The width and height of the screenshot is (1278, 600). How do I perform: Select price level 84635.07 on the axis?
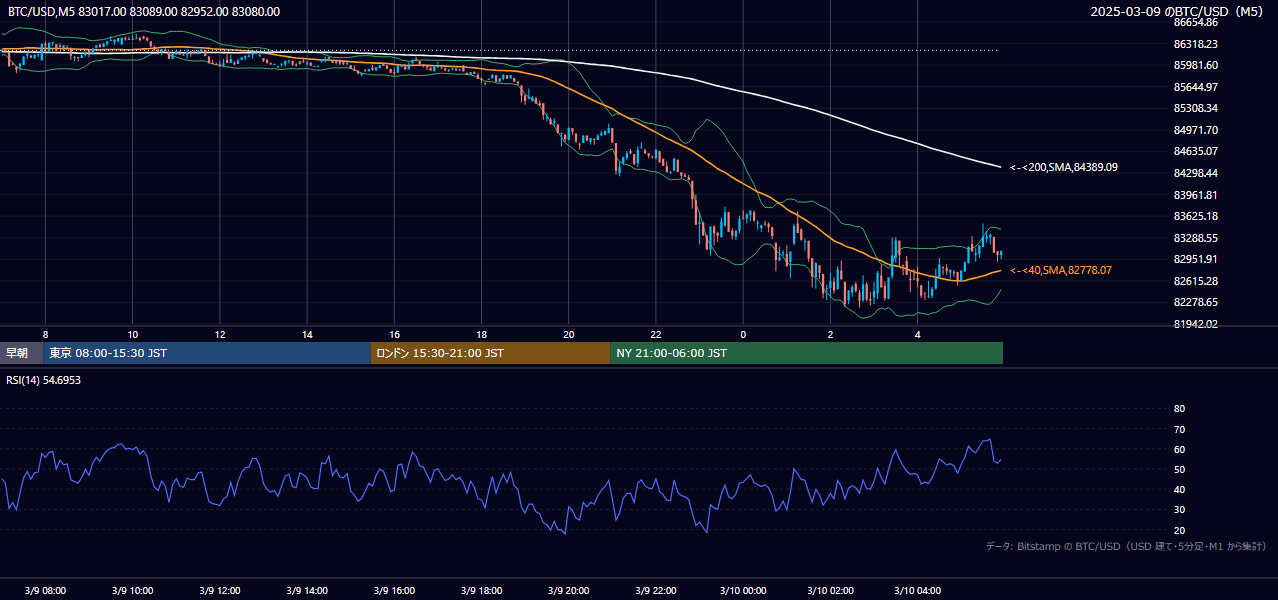pyautogui.click(x=1196, y=151)
